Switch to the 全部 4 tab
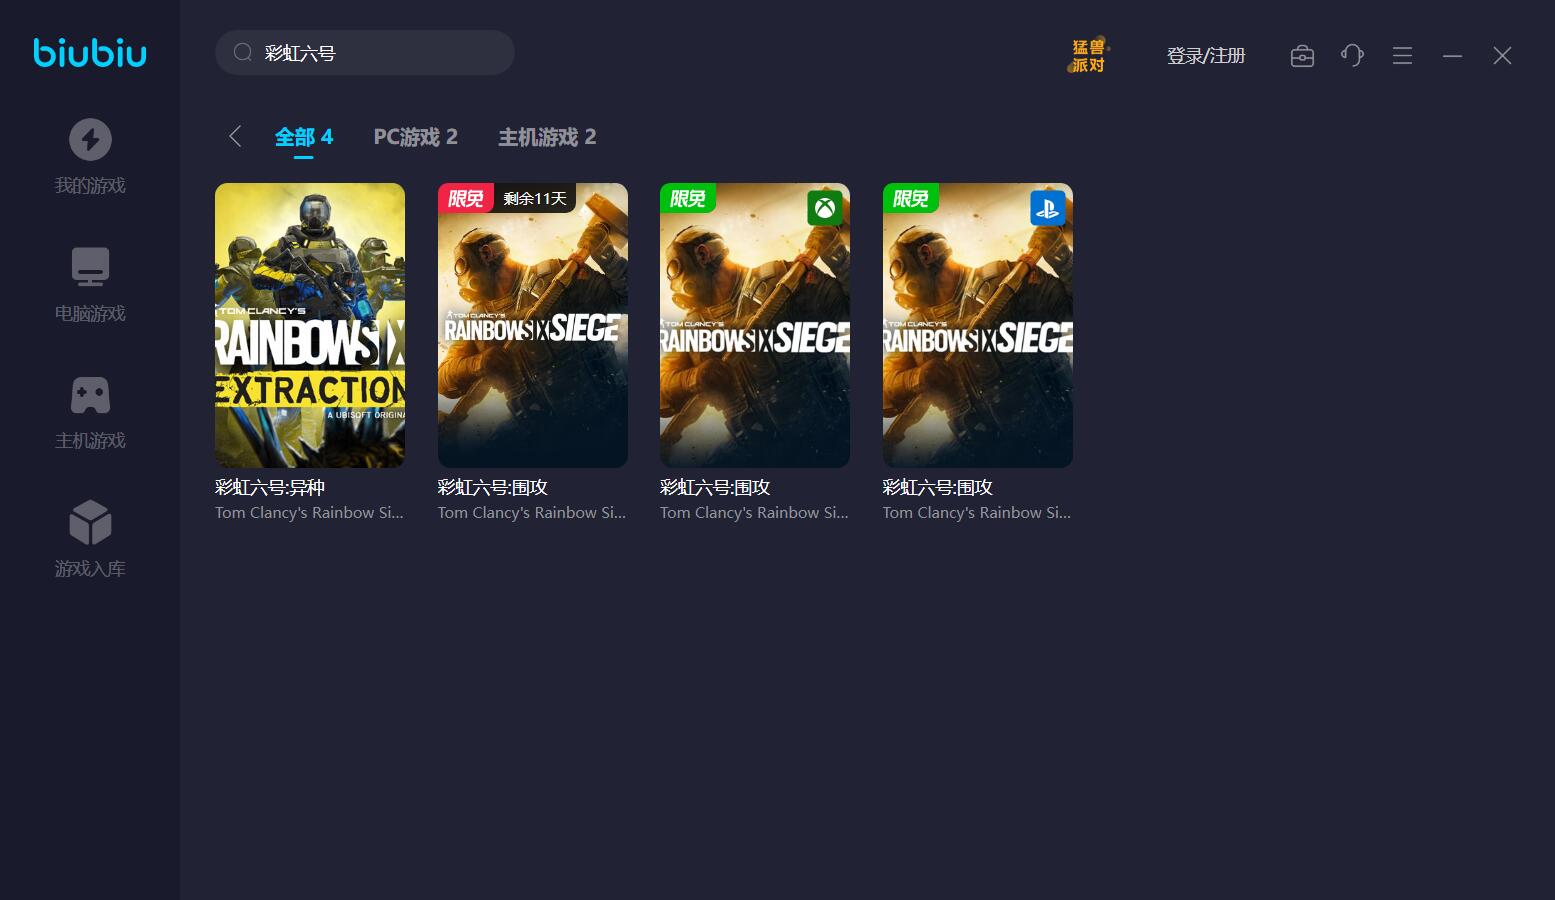The image size is (1555, 900). (304, 137)
